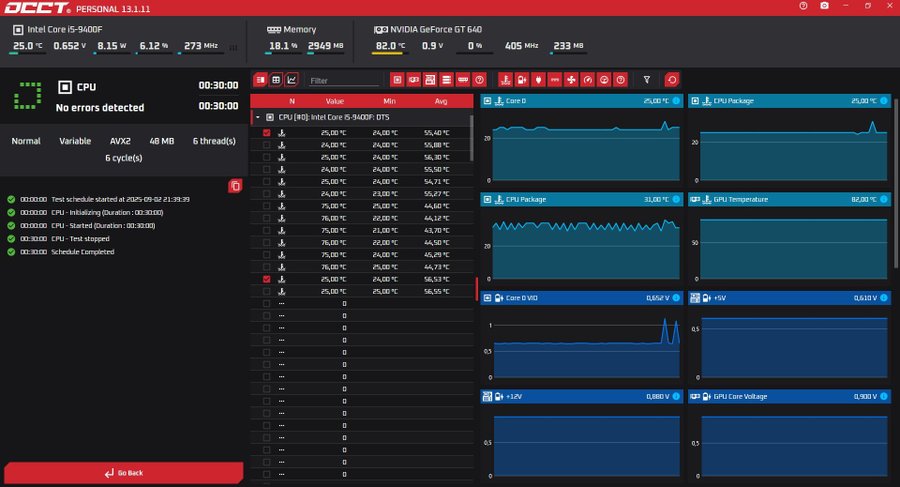Click the Filter text field
Image resolution: width=900 pixels, height=487 pixels.
(x=344, y=80)
